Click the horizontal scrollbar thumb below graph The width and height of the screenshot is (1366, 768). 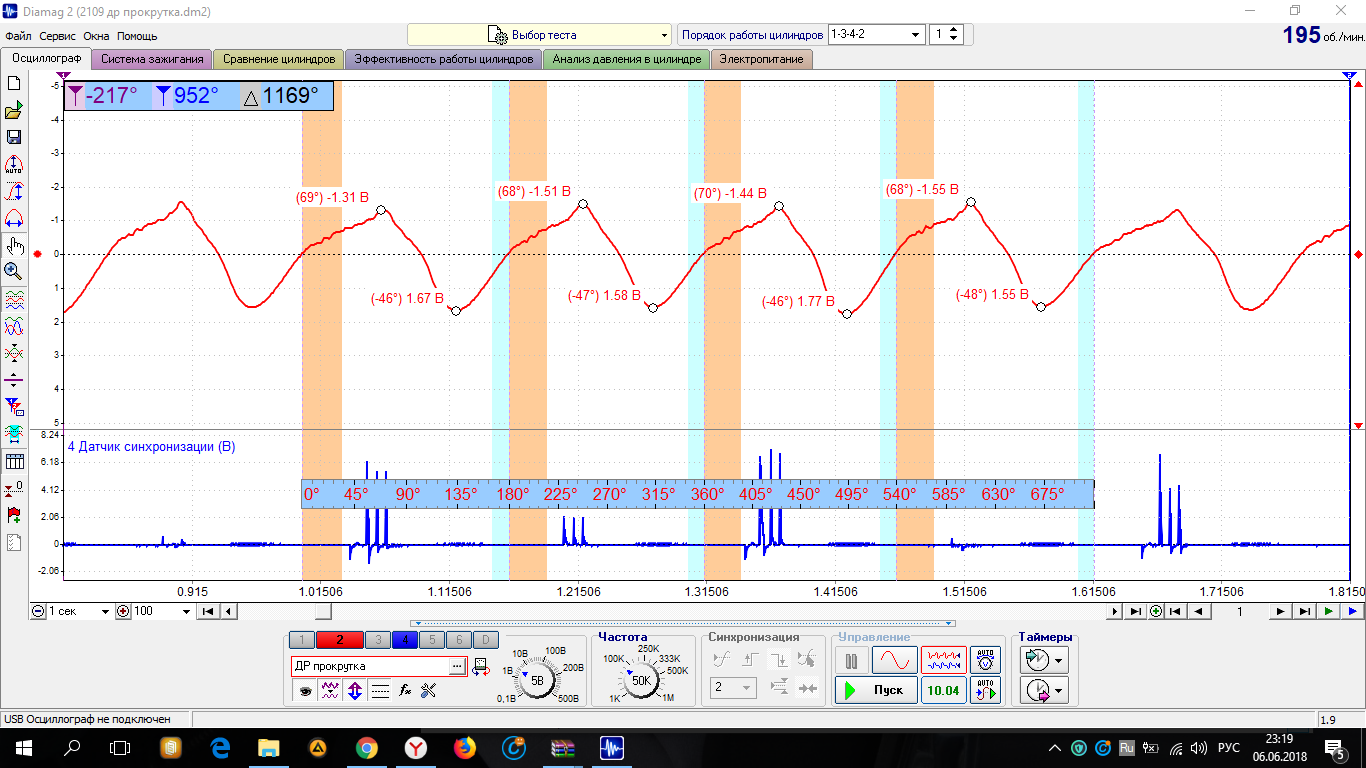324,611
